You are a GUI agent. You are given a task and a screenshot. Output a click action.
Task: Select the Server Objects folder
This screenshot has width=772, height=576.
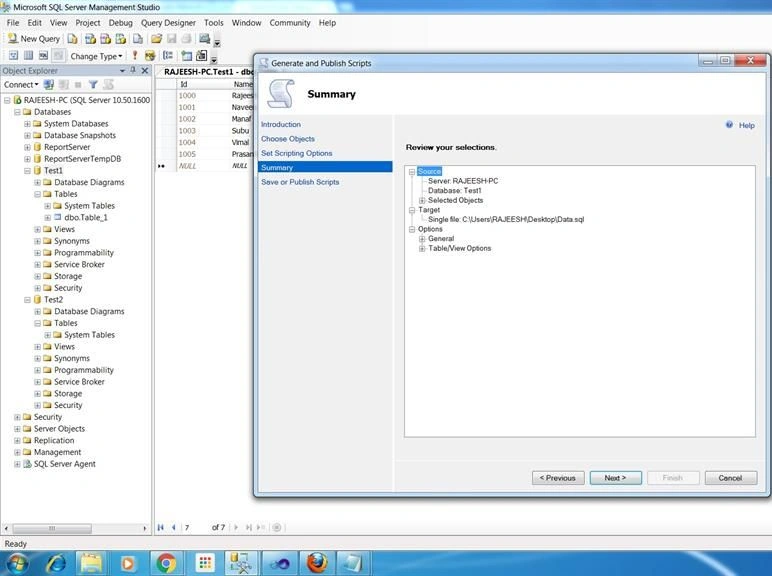coord(59,429)
